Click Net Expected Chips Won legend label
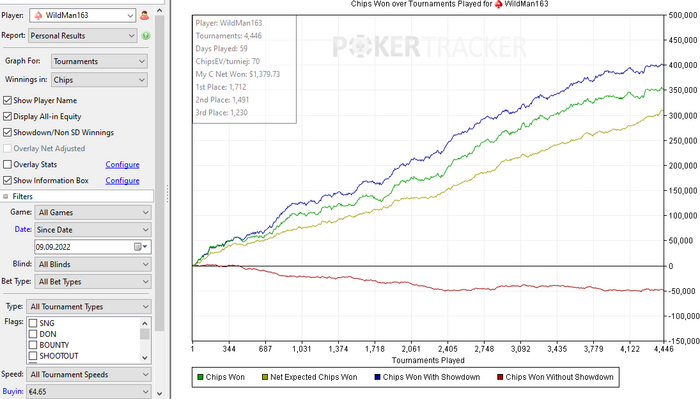This screenshot has width=700, height=399. (314, 377)
